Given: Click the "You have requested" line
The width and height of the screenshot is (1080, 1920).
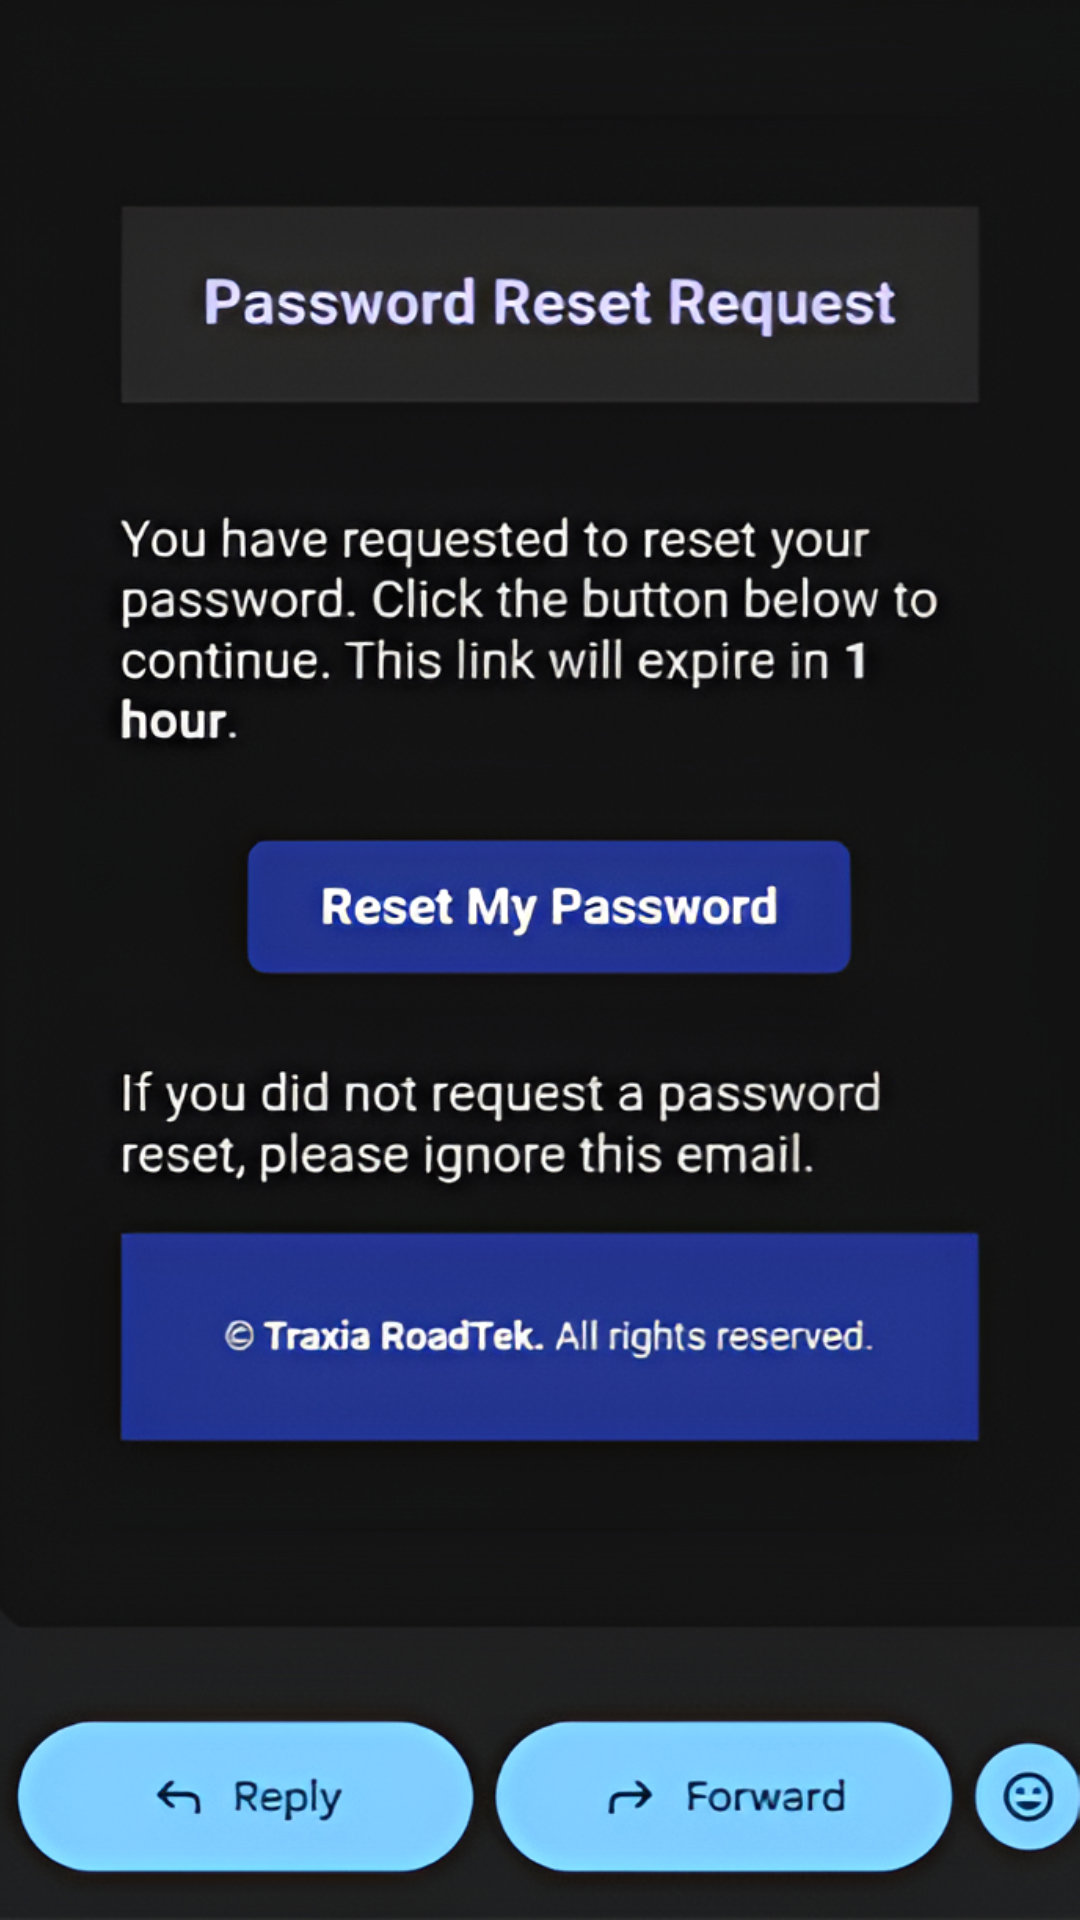Looking at the screenshot, I should pyautogui.click(x=494, y=540).
